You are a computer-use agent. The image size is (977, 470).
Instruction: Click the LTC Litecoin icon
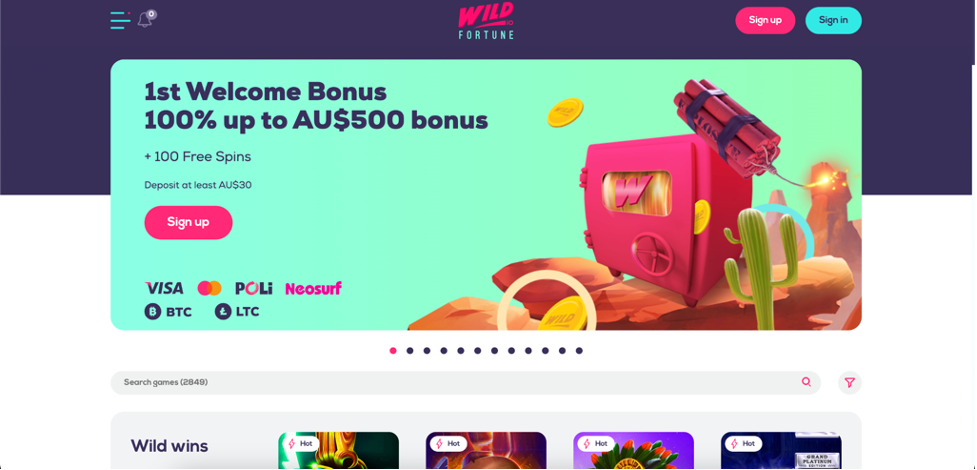pyautogui.click(x=223, y=311)
